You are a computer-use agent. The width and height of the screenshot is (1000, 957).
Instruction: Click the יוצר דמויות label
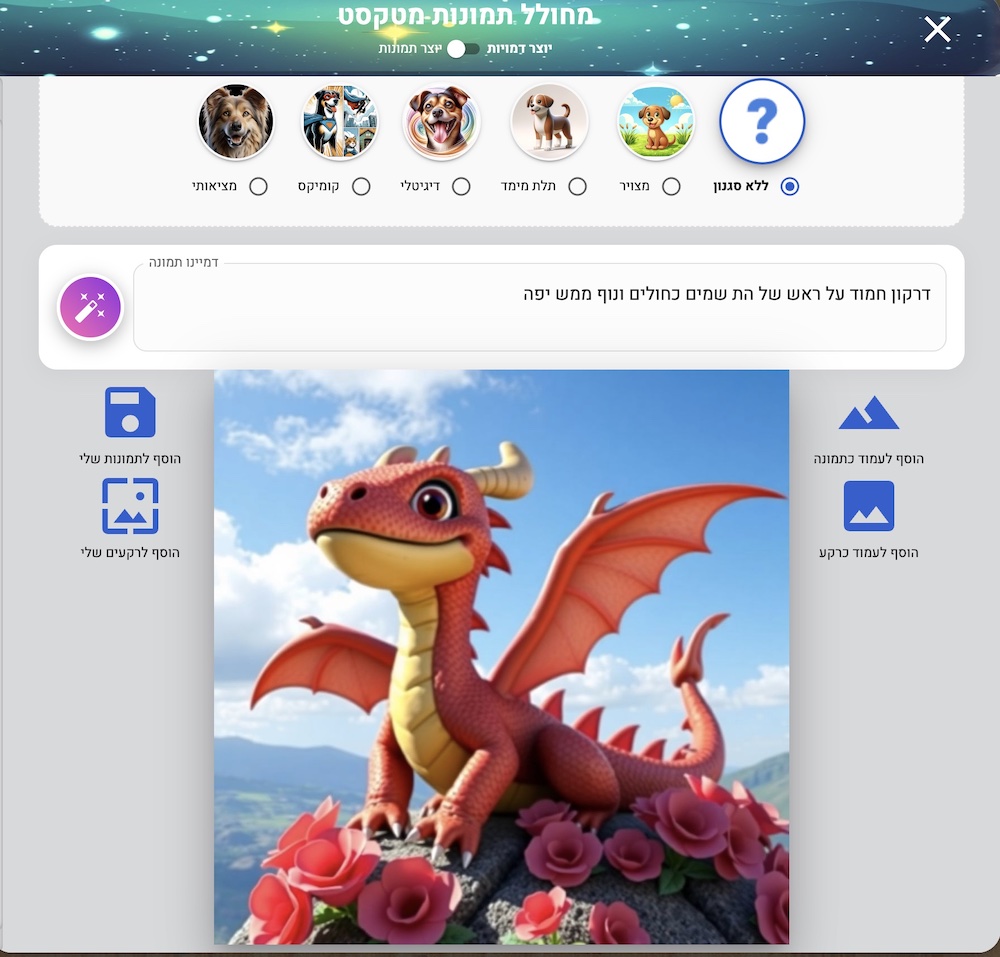click(519, 49)
